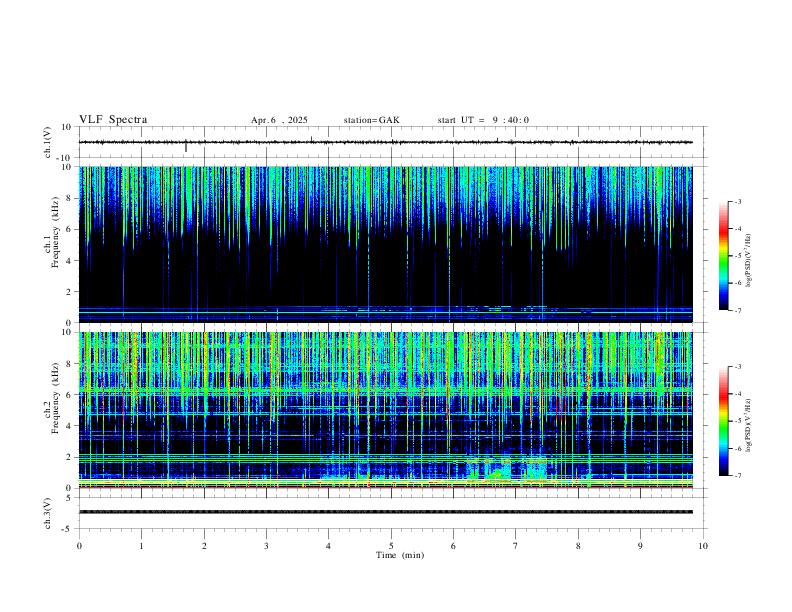Select the "start UT = 9 :40: 0" text

pos(483,120)
